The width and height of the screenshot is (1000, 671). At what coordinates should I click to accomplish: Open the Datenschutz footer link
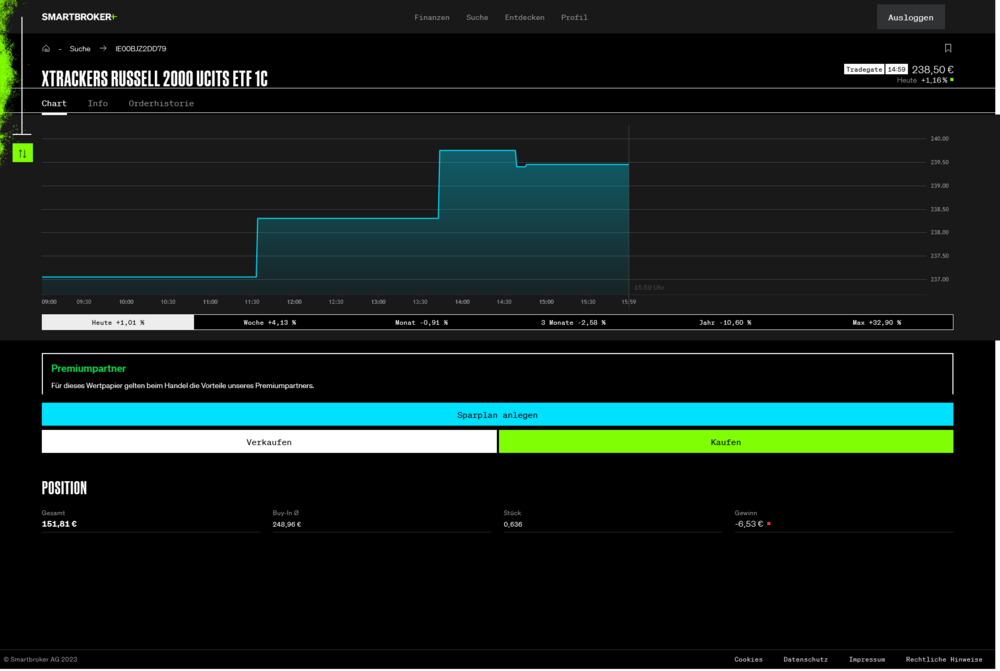tap(805, 659)
